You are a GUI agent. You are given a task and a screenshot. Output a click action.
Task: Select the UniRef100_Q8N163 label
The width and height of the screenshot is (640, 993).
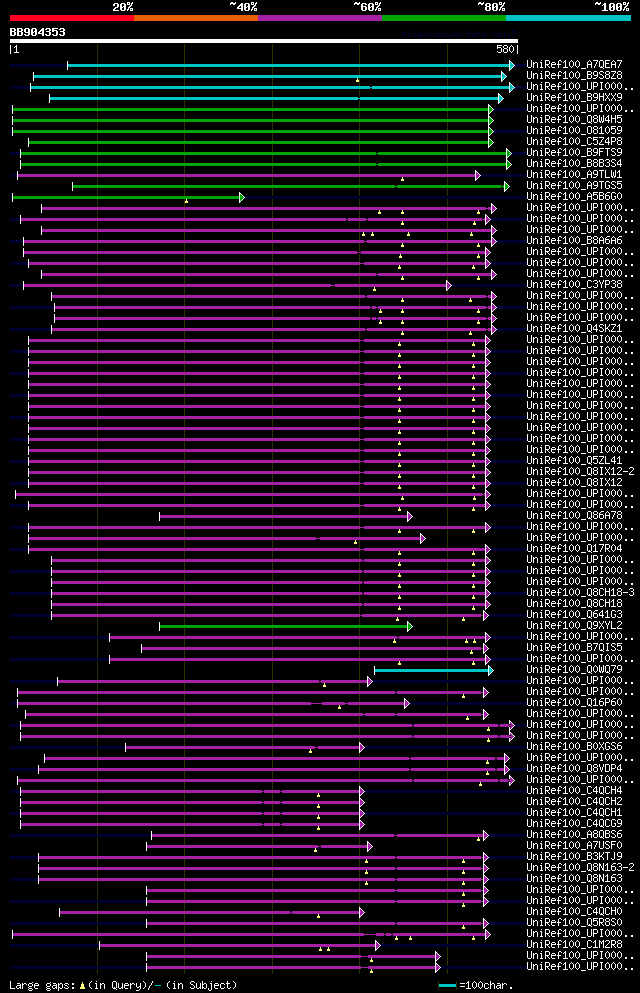point(574,878)
